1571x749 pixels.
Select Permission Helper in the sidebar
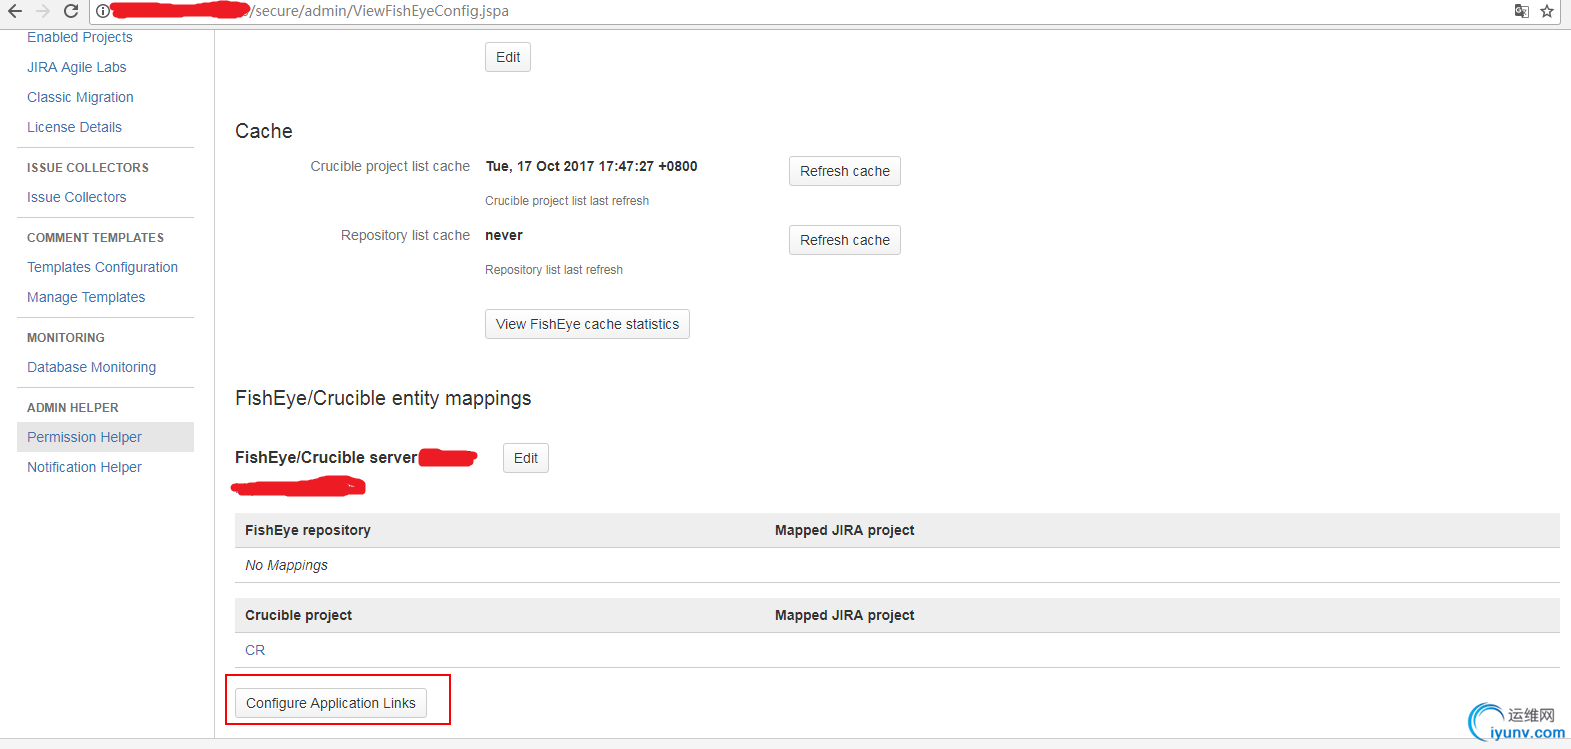tap(105, 437)
